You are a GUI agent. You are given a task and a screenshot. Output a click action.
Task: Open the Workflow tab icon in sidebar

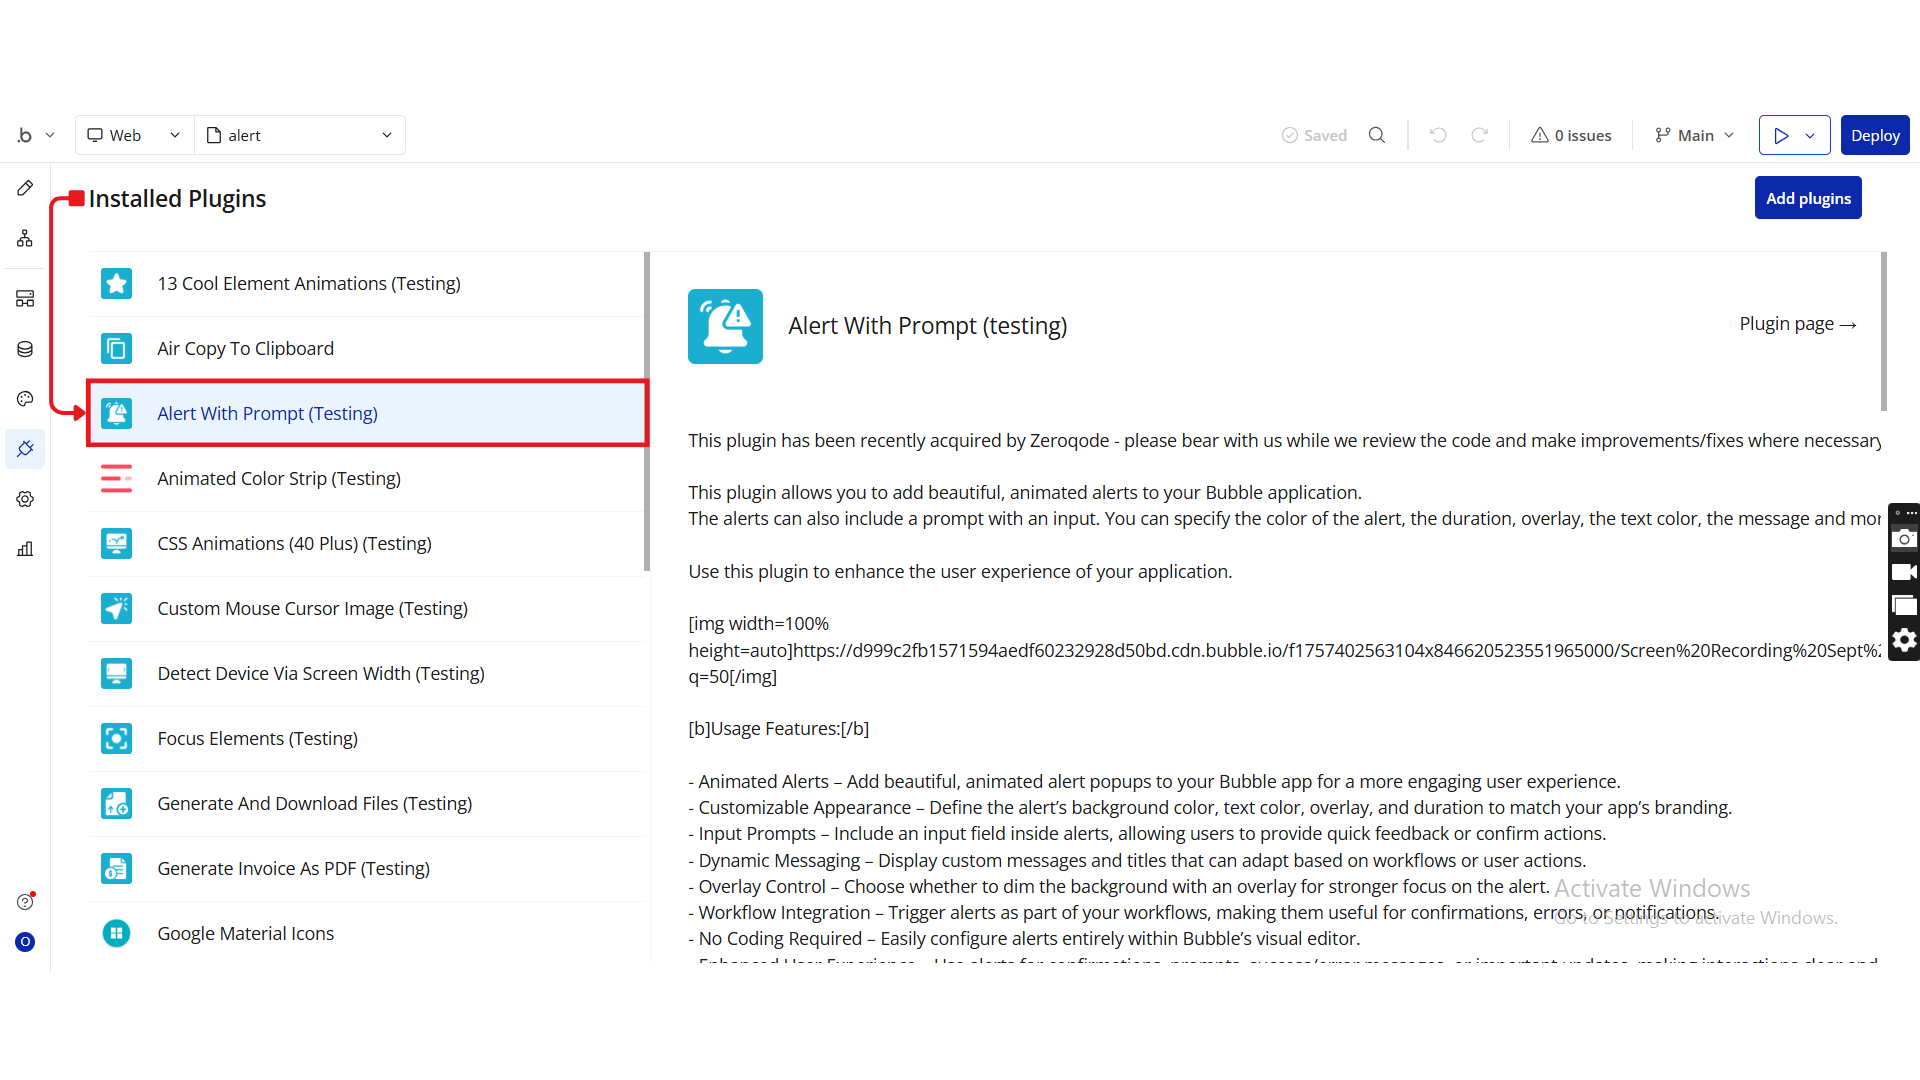pos(25,238)
